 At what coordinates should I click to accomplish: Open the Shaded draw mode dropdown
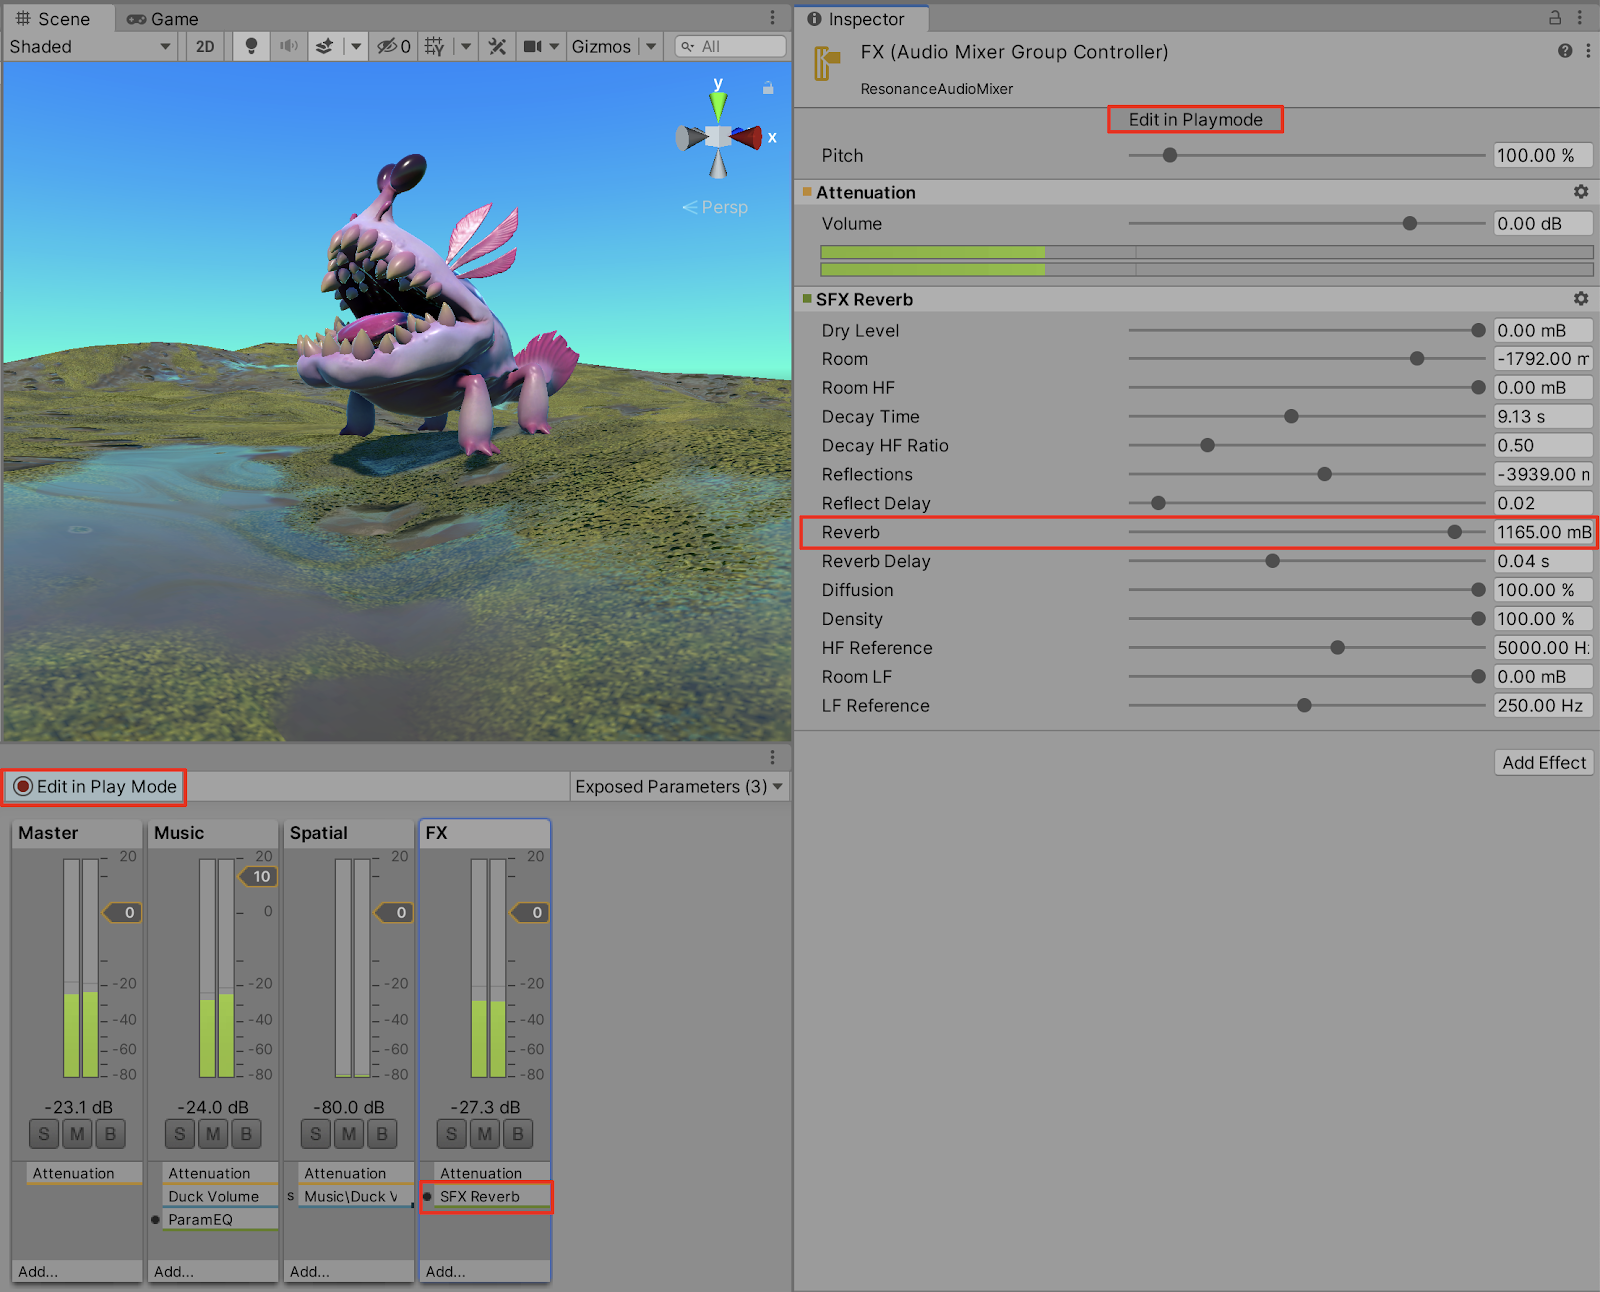pos(90,46)
